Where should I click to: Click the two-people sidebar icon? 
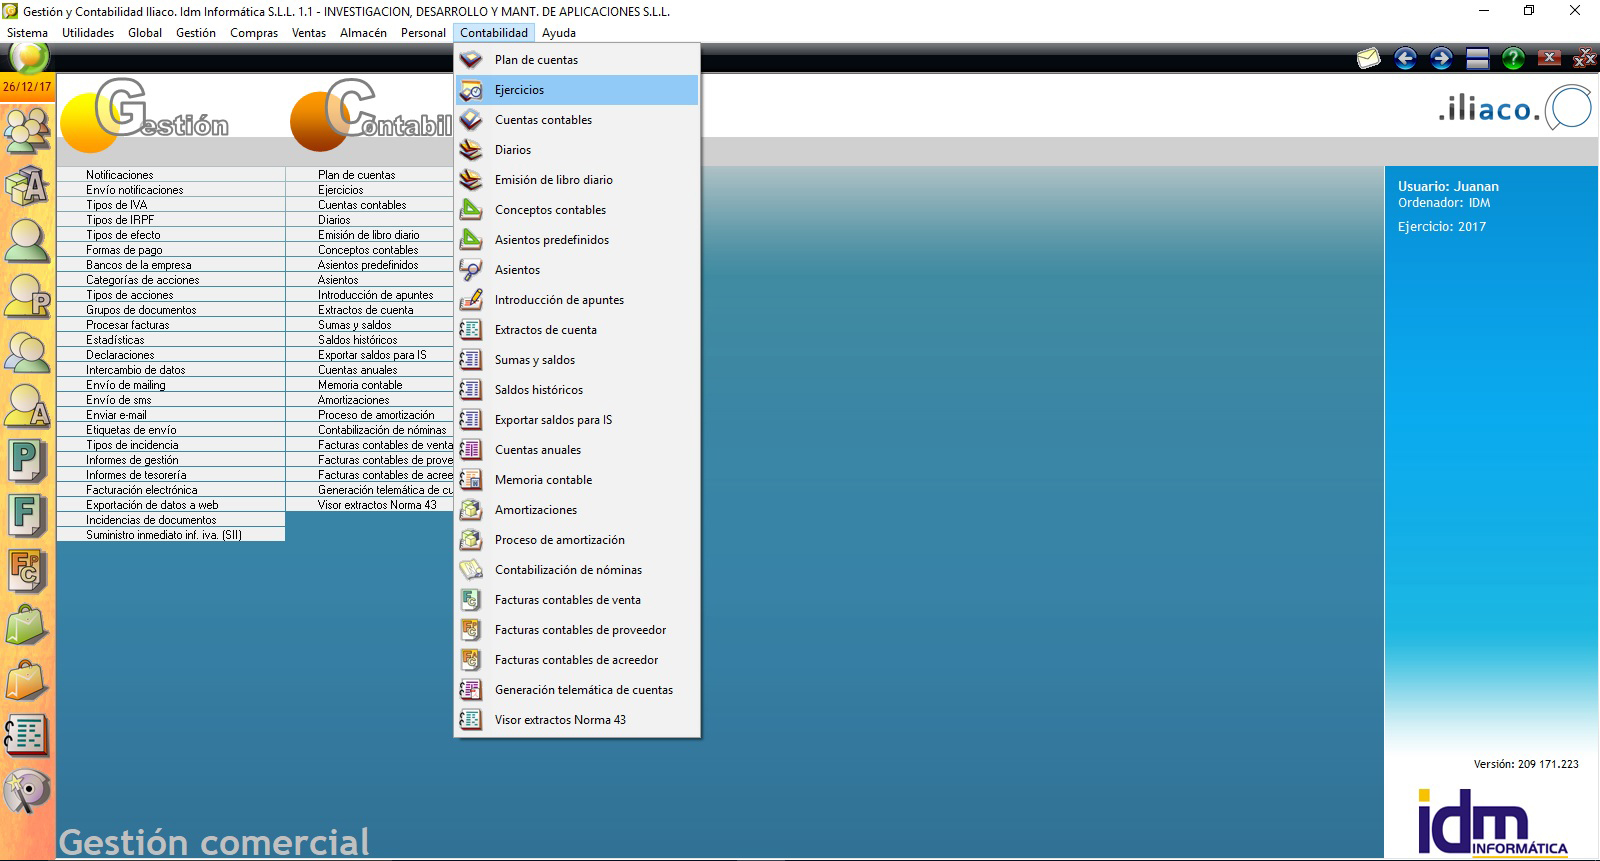(x=27, y=352)
